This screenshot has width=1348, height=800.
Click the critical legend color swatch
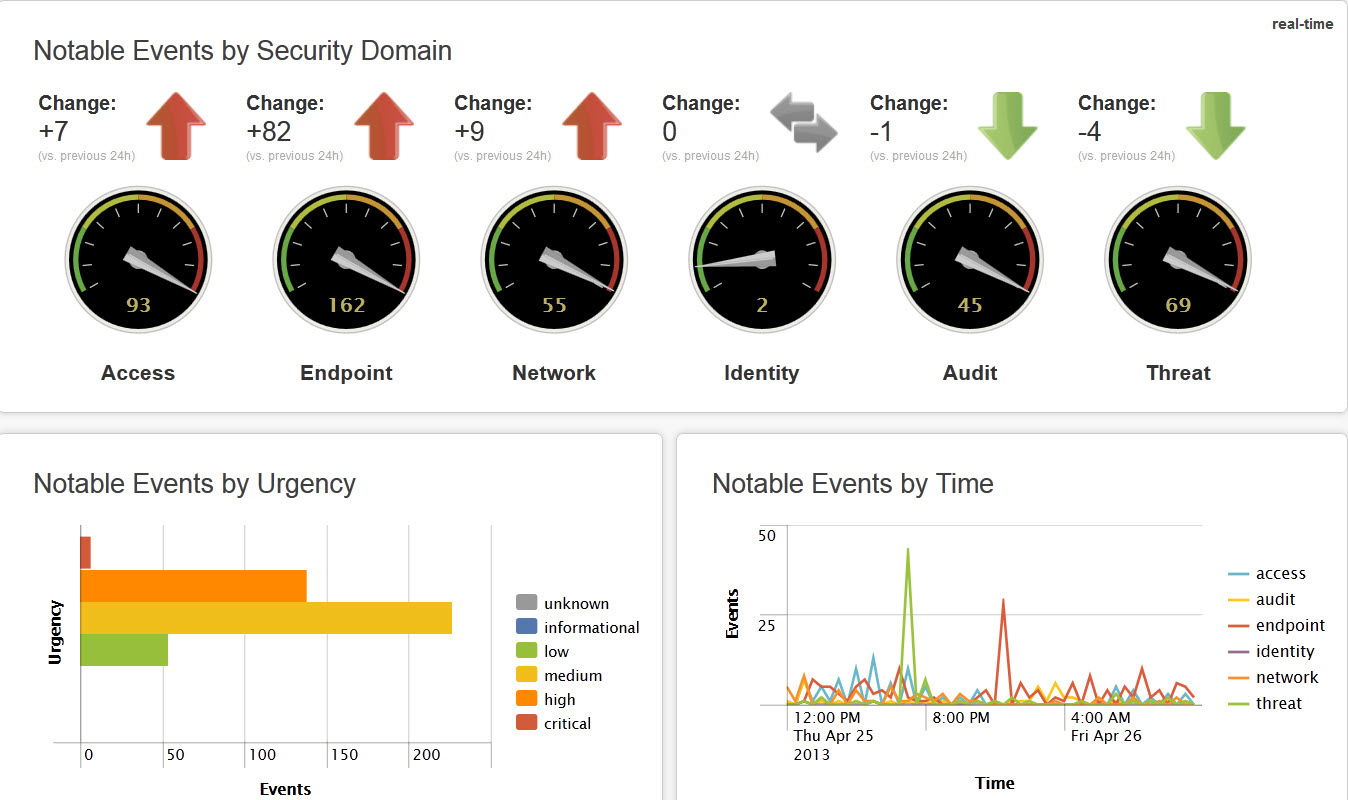[x=526, y=723]
